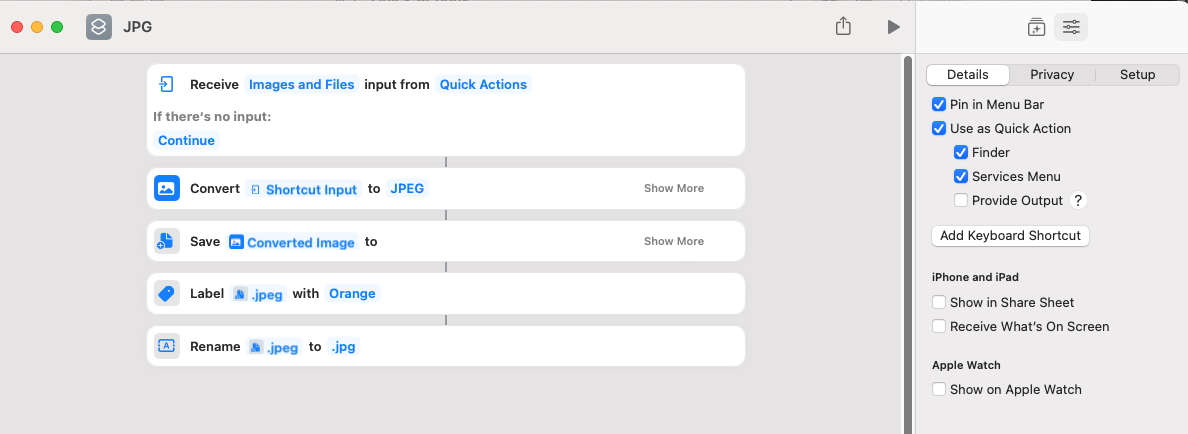
Task: Open the Action Library panel icon
Action: tap(1036, 27)
